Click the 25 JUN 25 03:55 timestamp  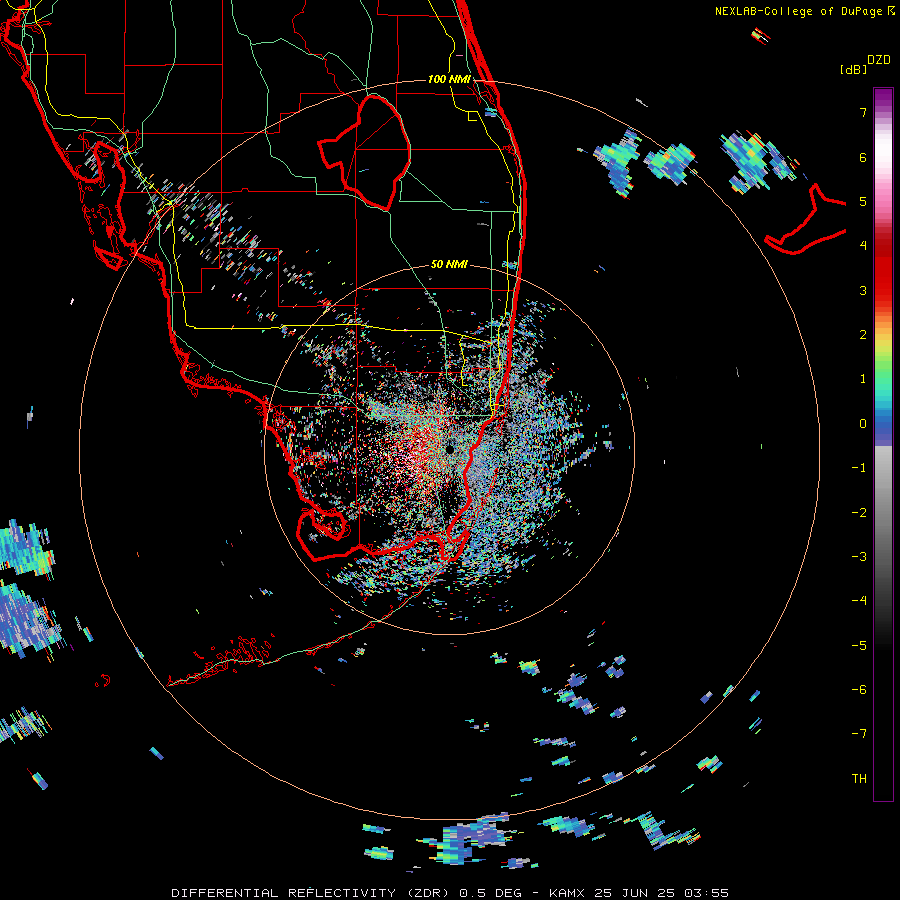[x=661, y=893]
